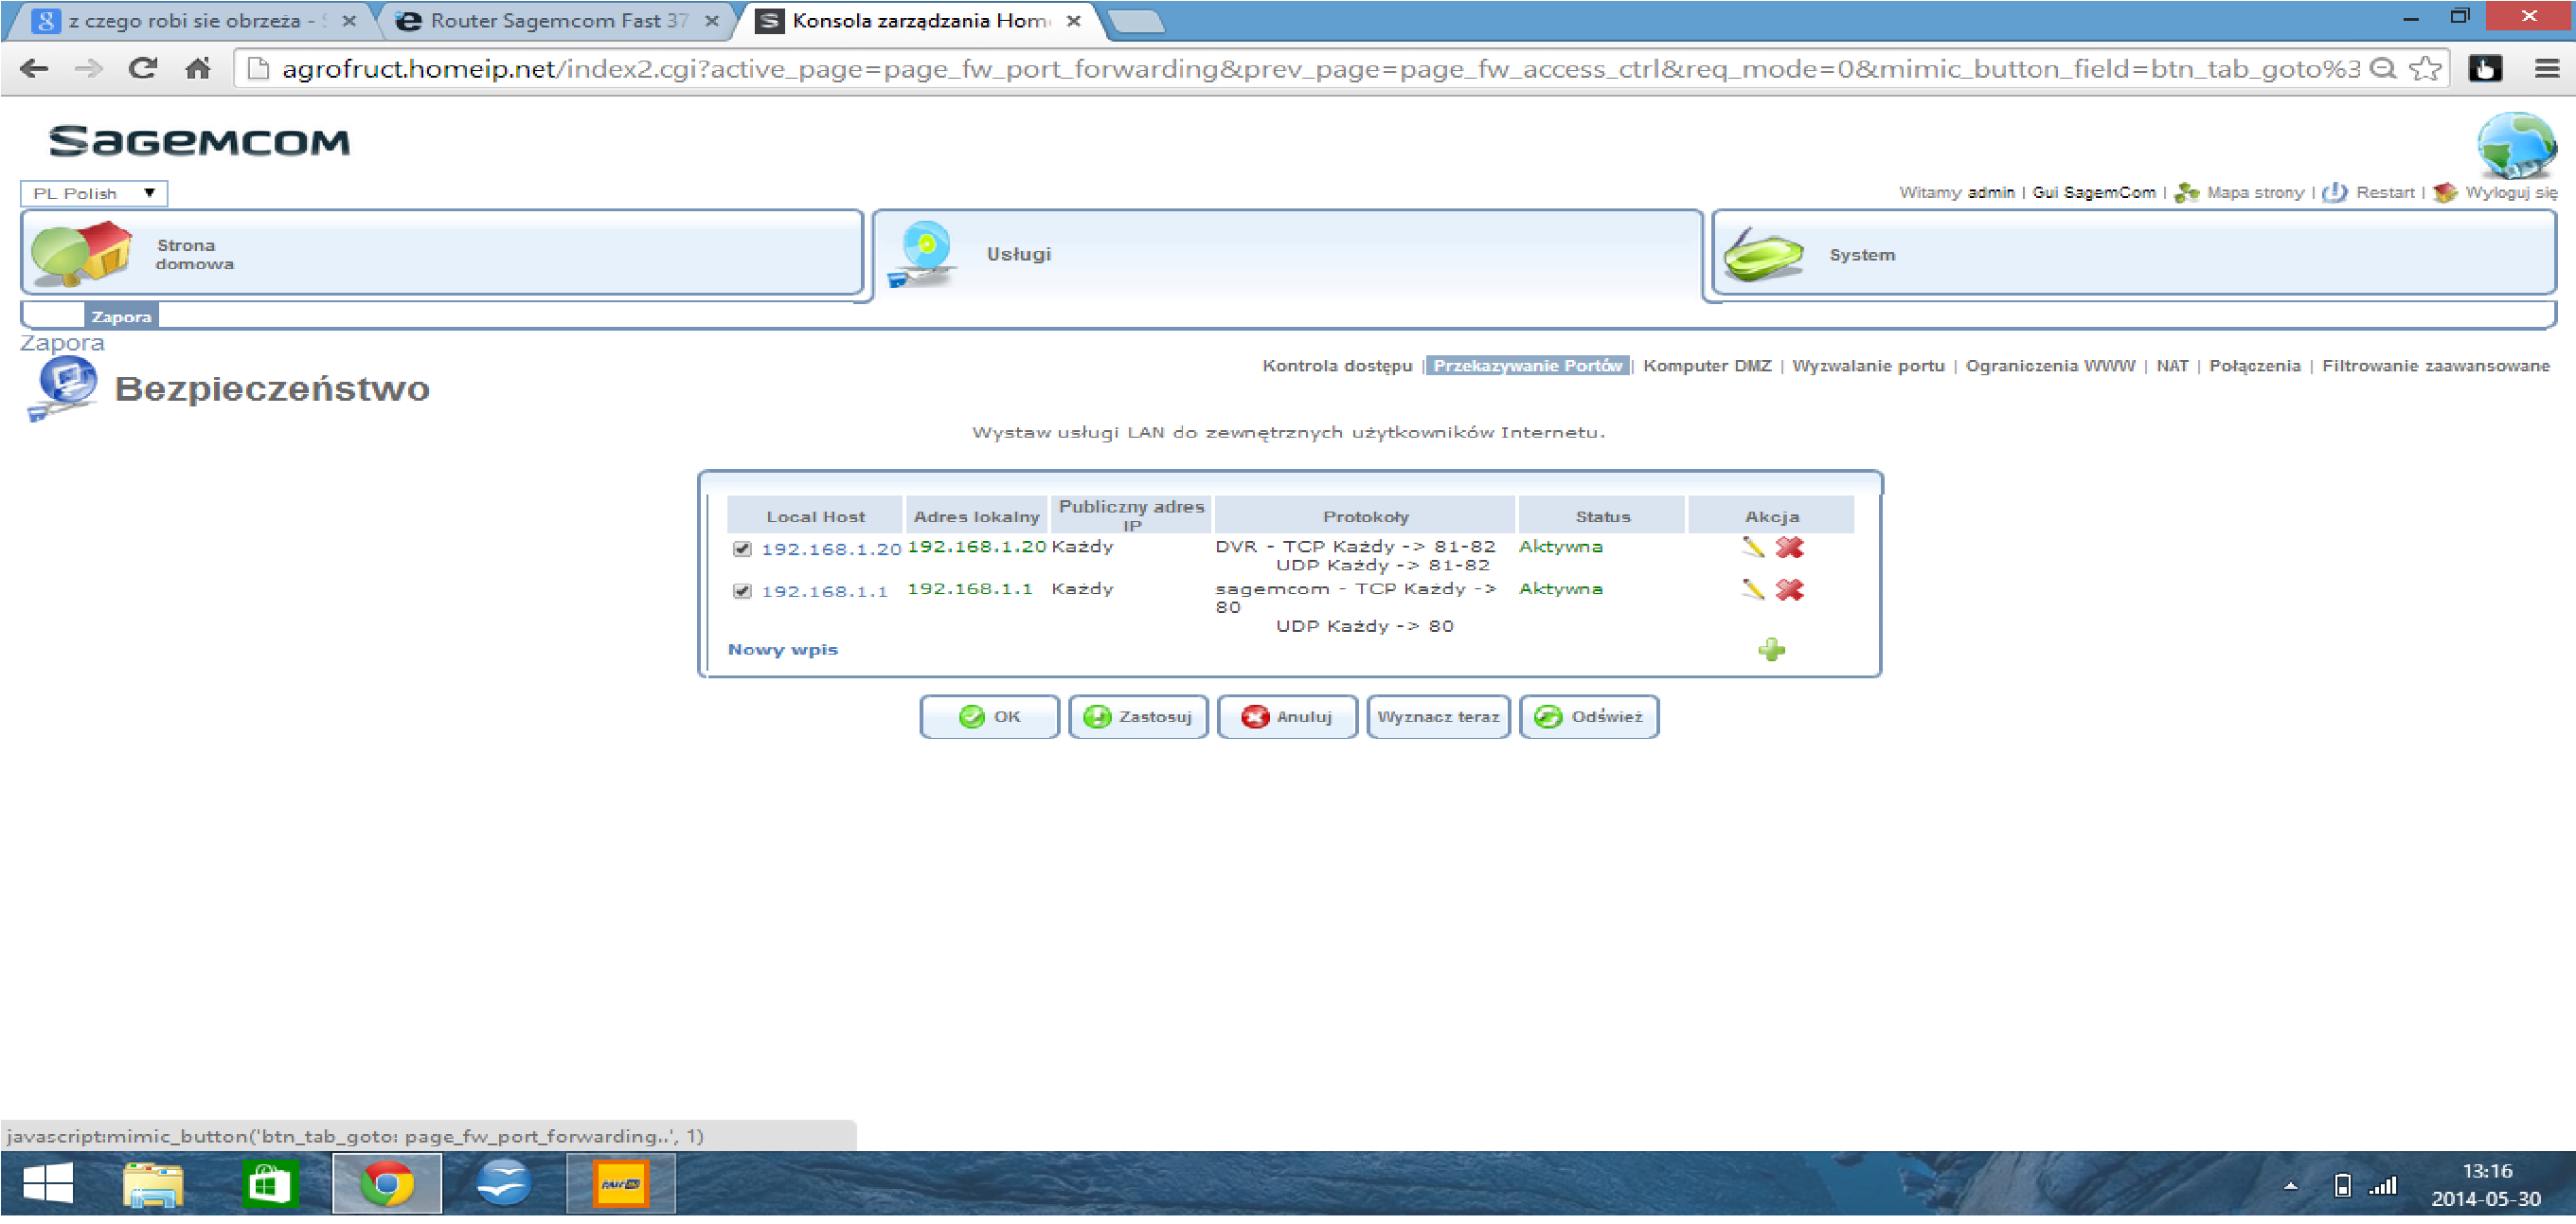This screenshot has height=1224, width=2576.
Task: Click the Nowy wpis link
Action: click(x=783, y=648)
